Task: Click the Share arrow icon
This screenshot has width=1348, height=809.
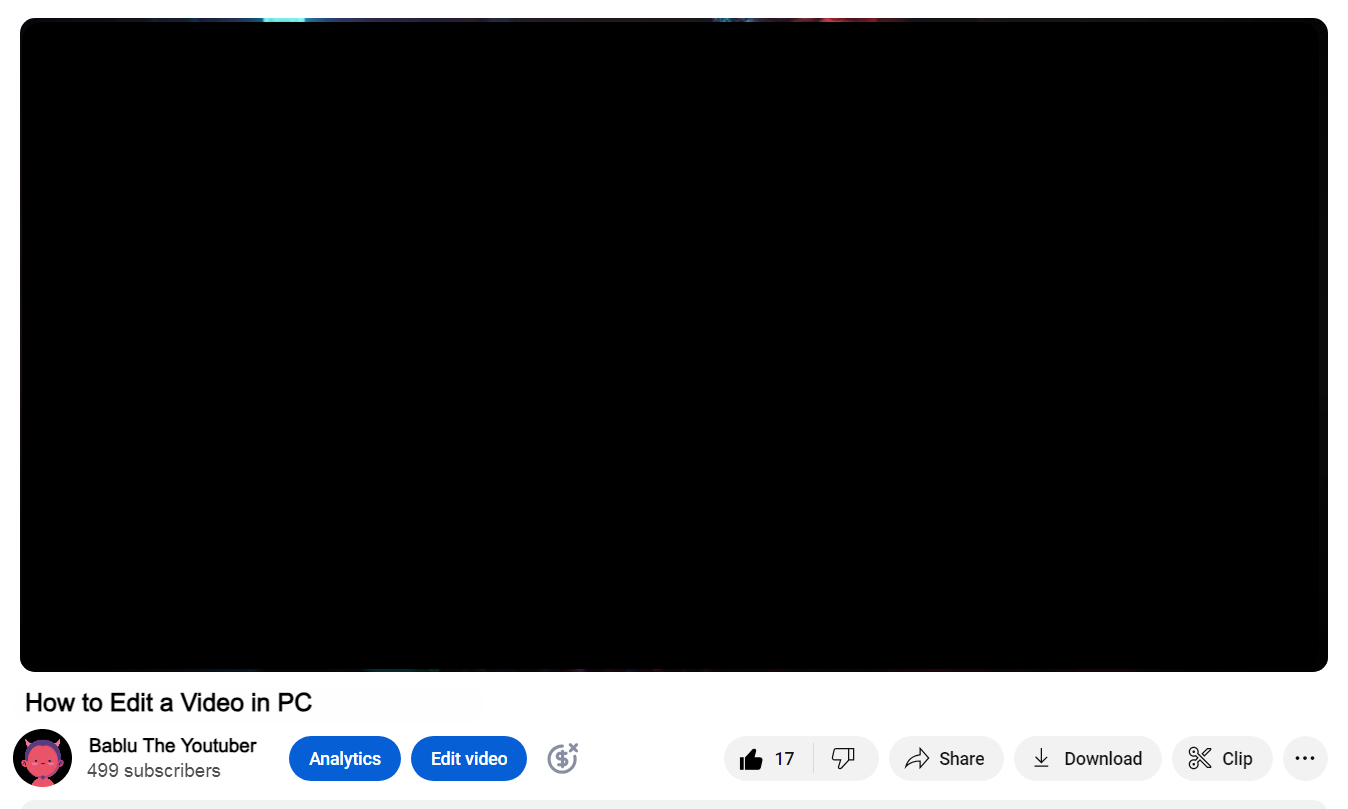Action: [x=917, y=759]
